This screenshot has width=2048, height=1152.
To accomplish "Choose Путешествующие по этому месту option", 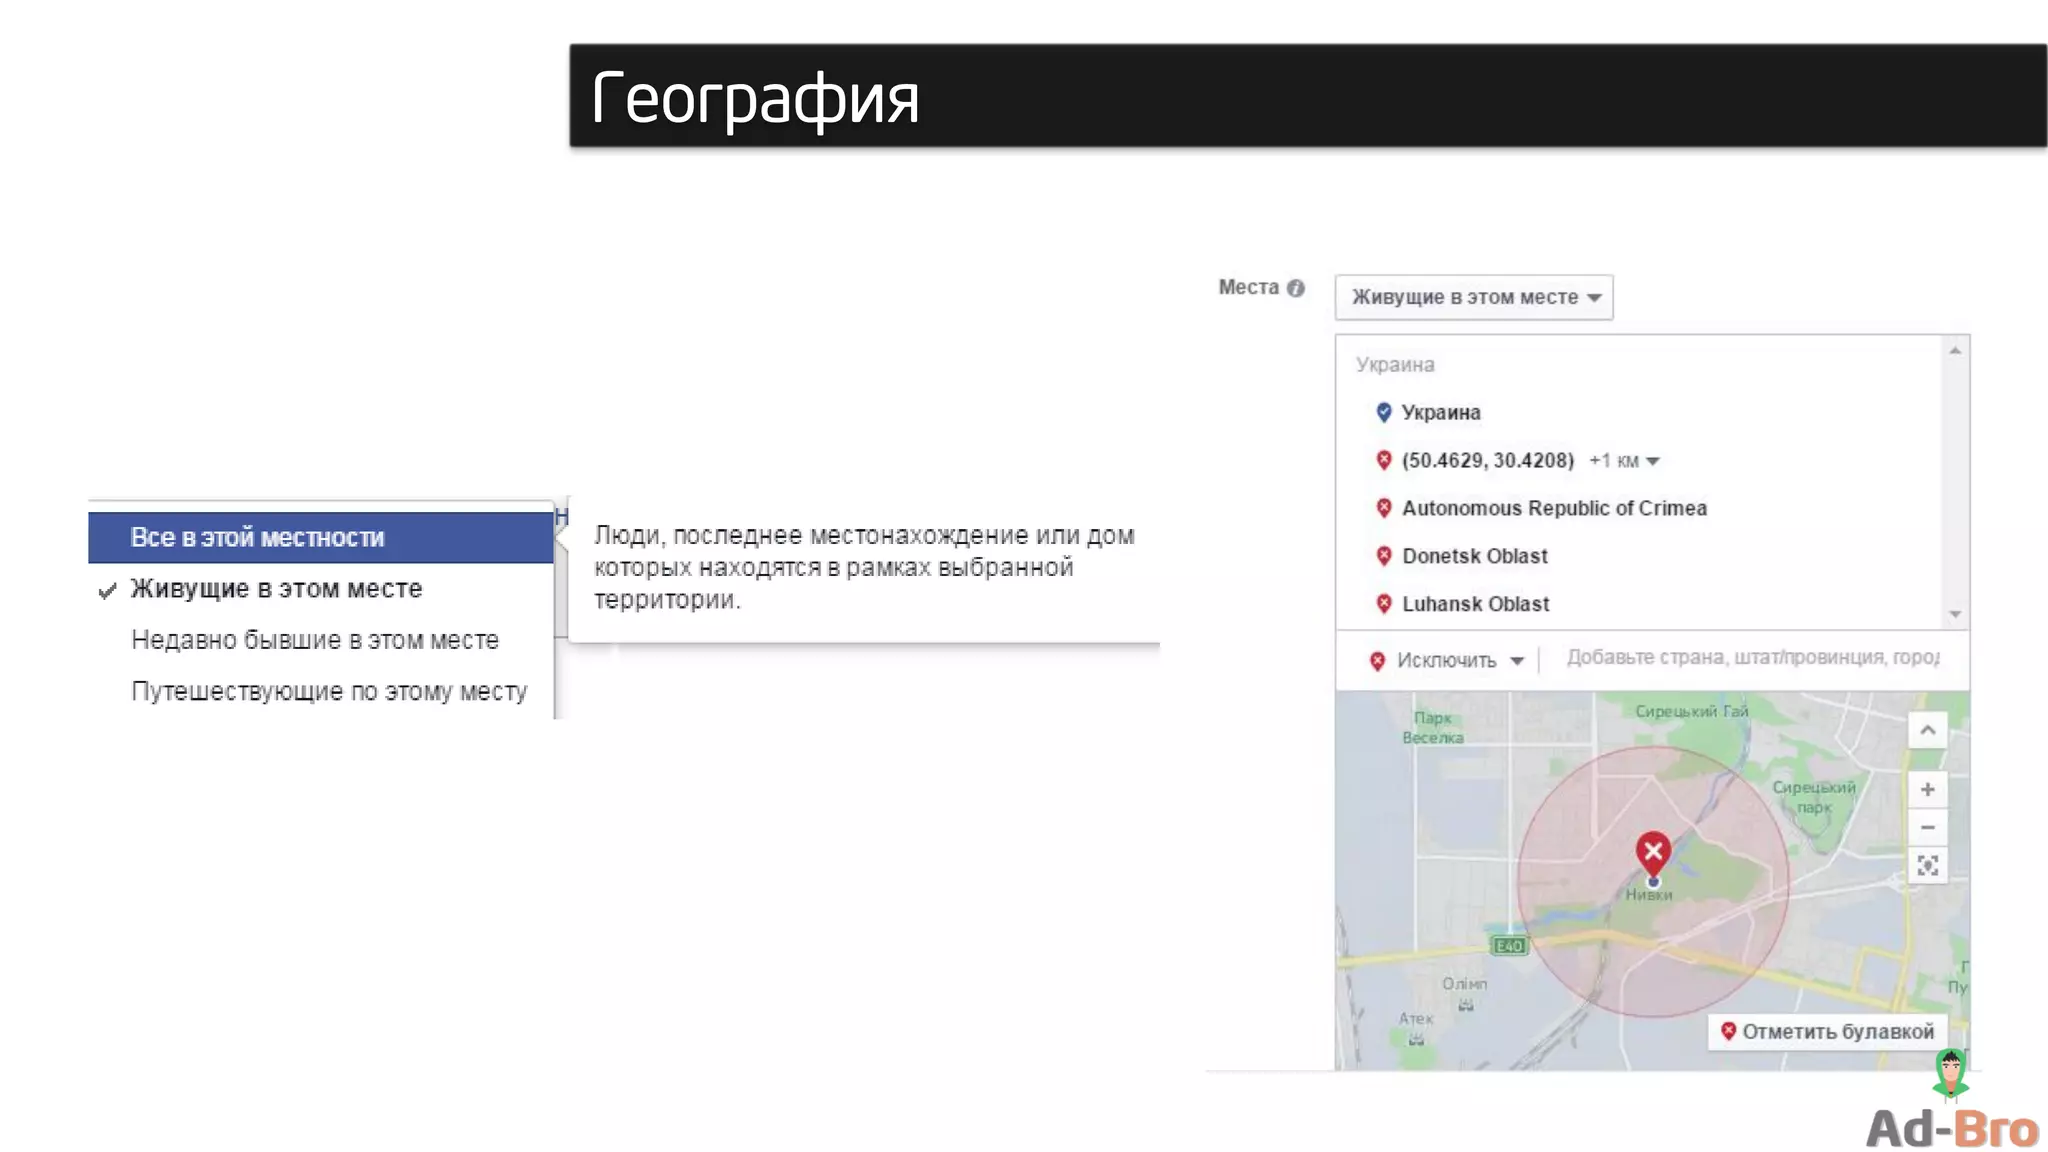I will [321, 691].
